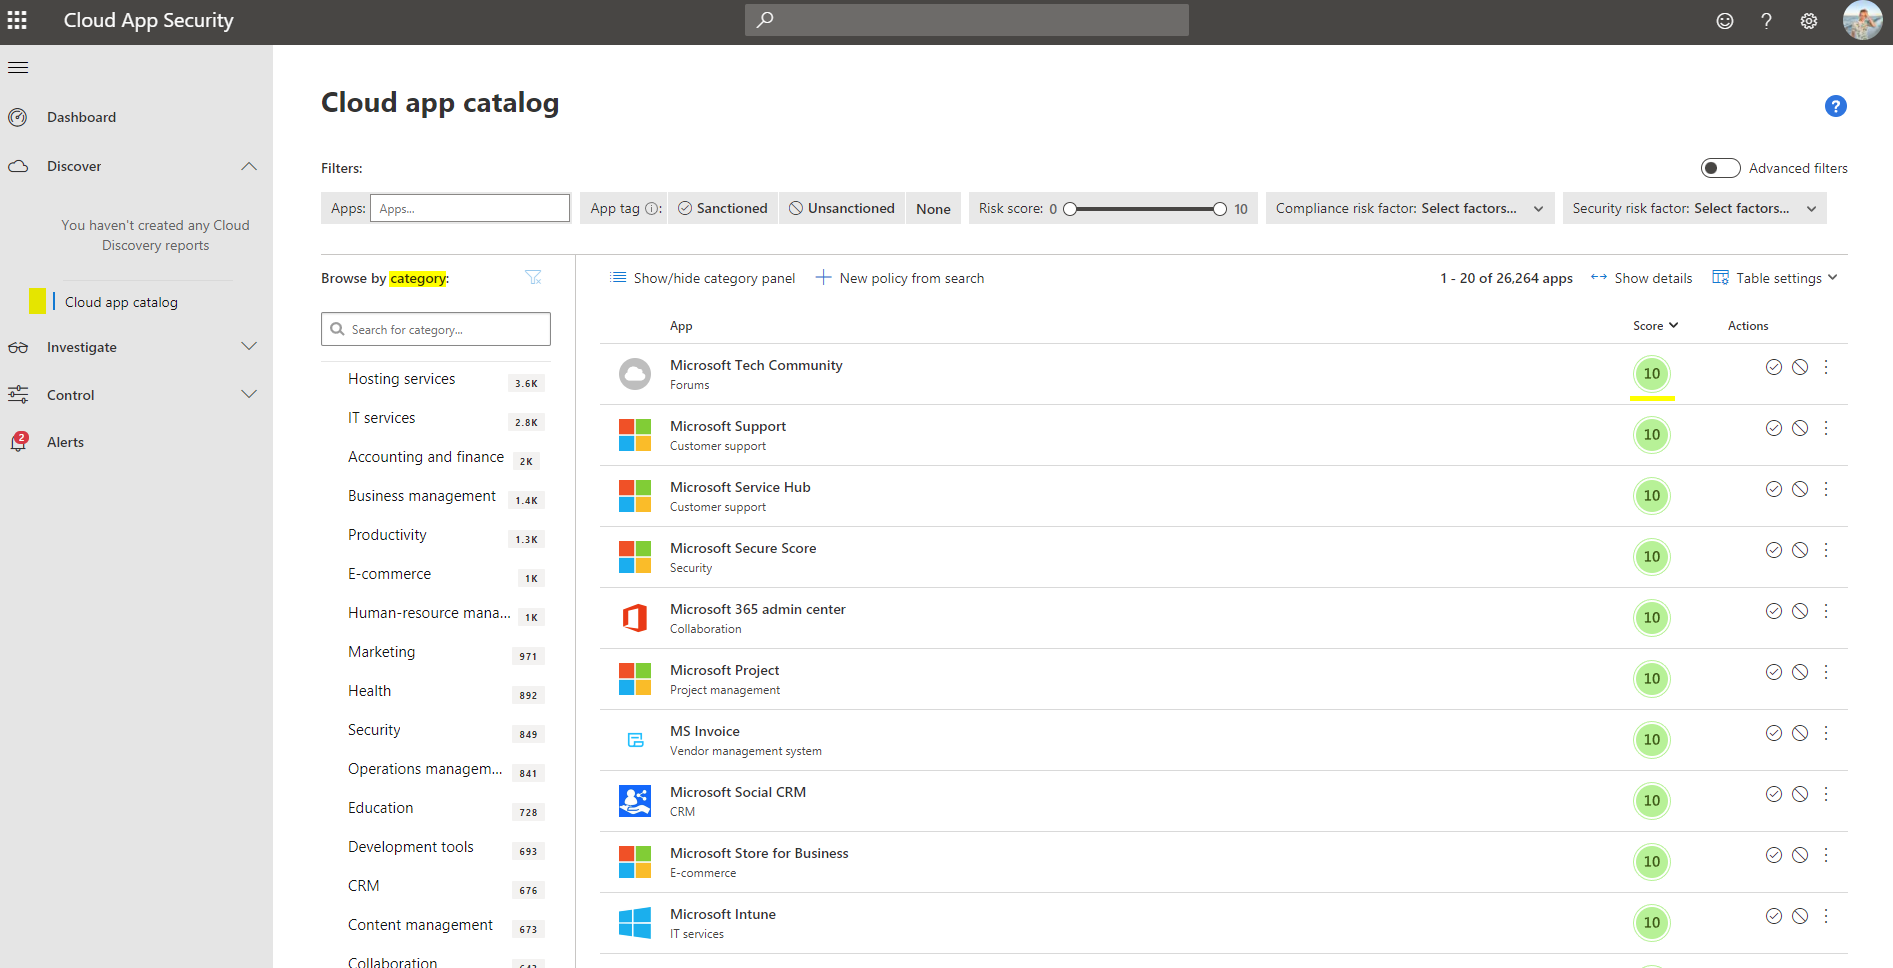Select the Unsanctioned app tag filter

(841, 208)
